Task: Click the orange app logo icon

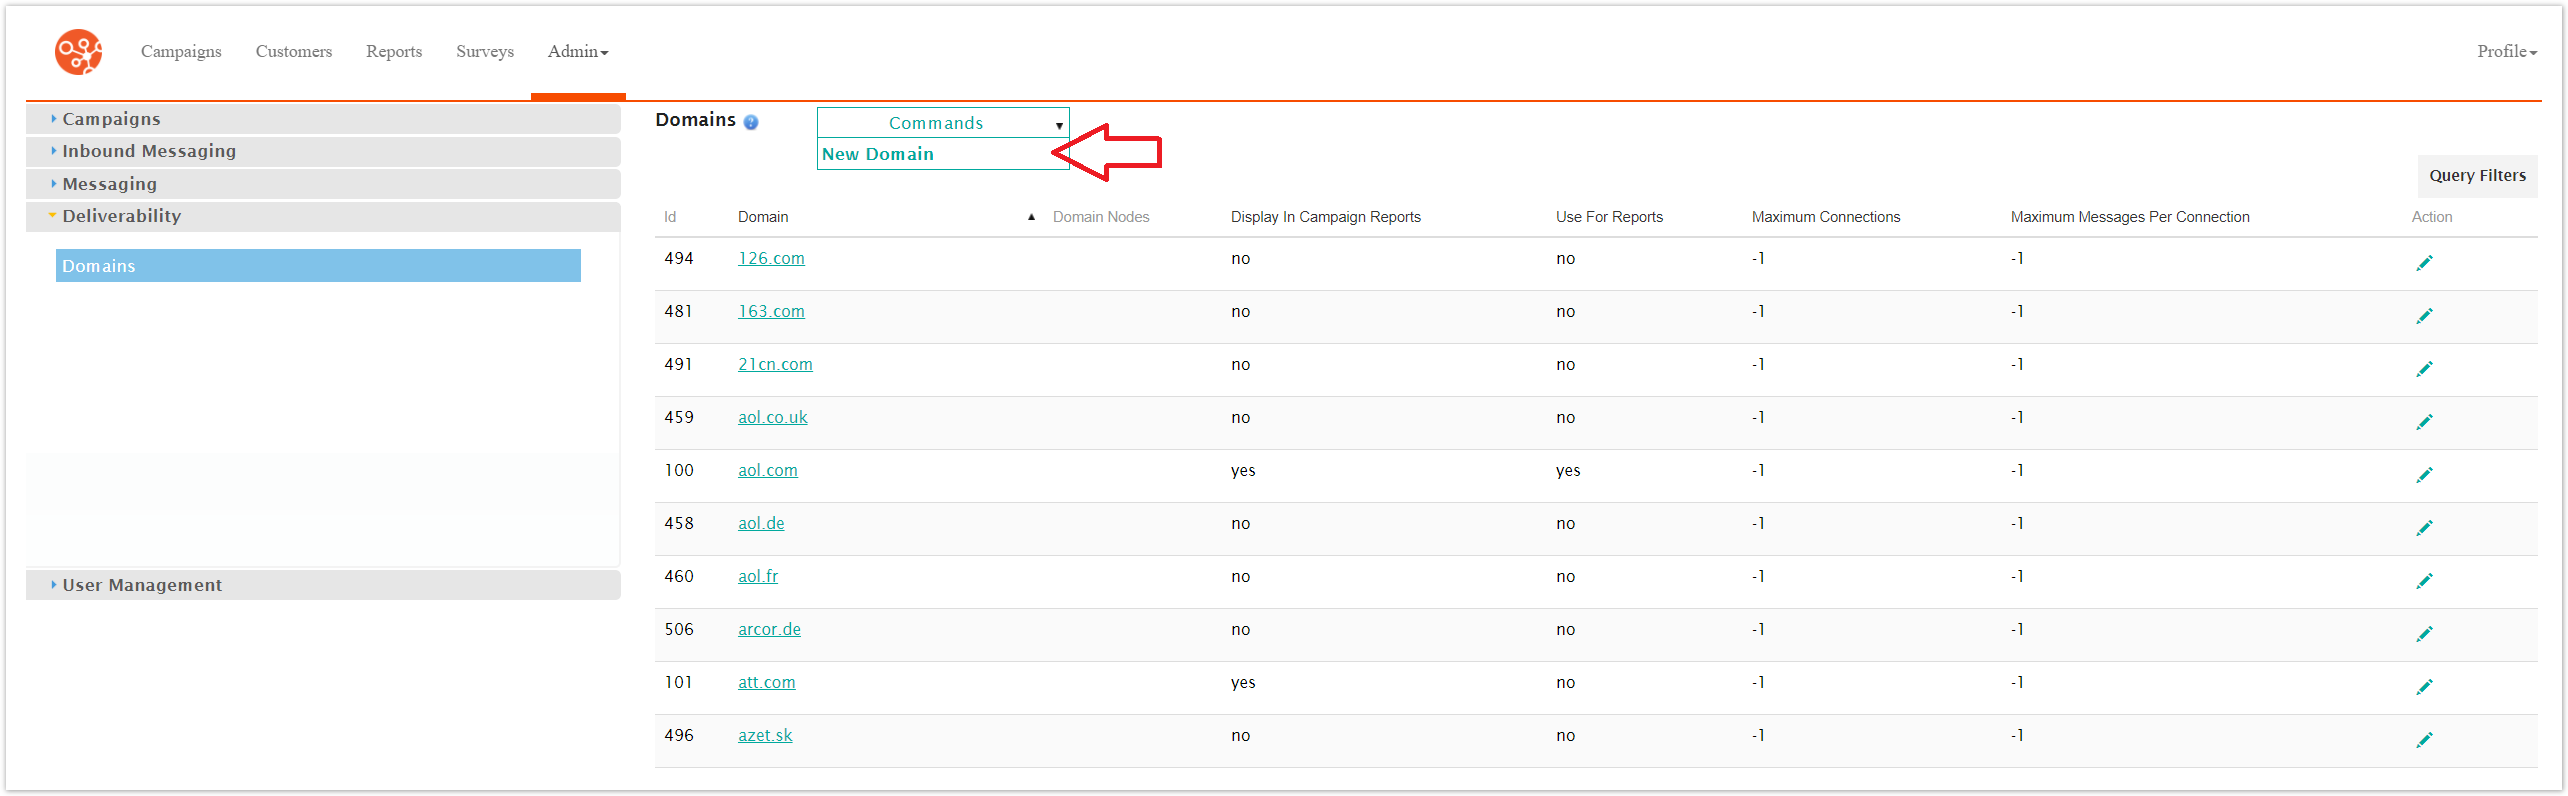Action: tap(78, 52)
